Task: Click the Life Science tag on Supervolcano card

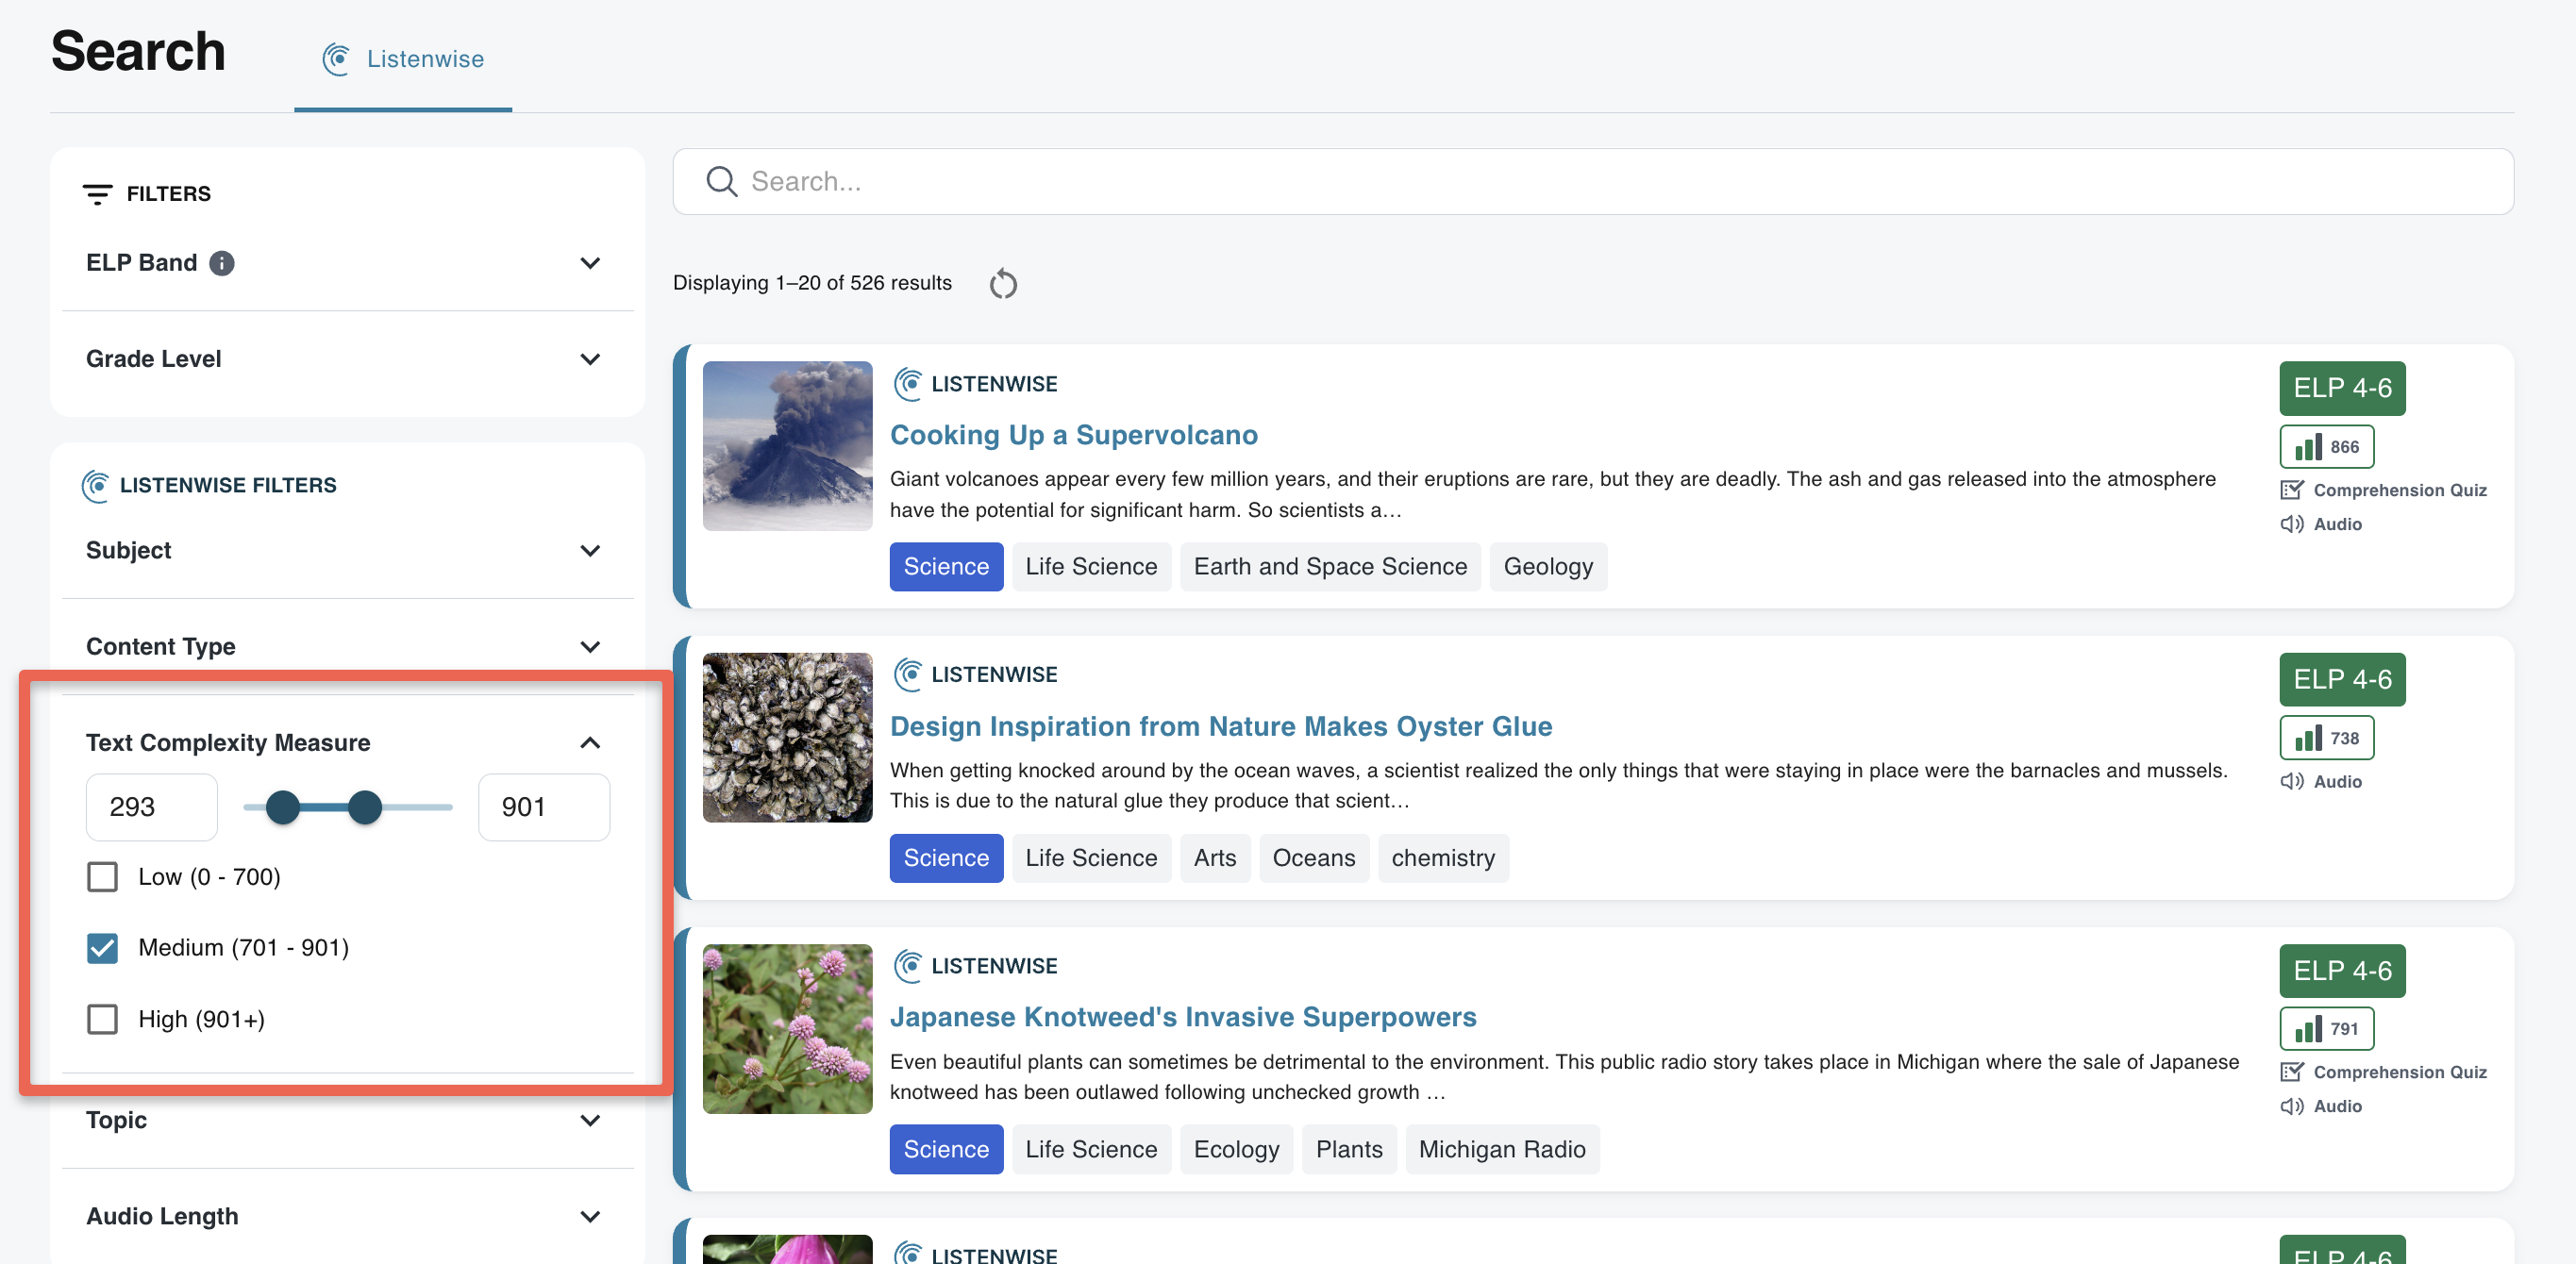Action: pos(1091,567)
